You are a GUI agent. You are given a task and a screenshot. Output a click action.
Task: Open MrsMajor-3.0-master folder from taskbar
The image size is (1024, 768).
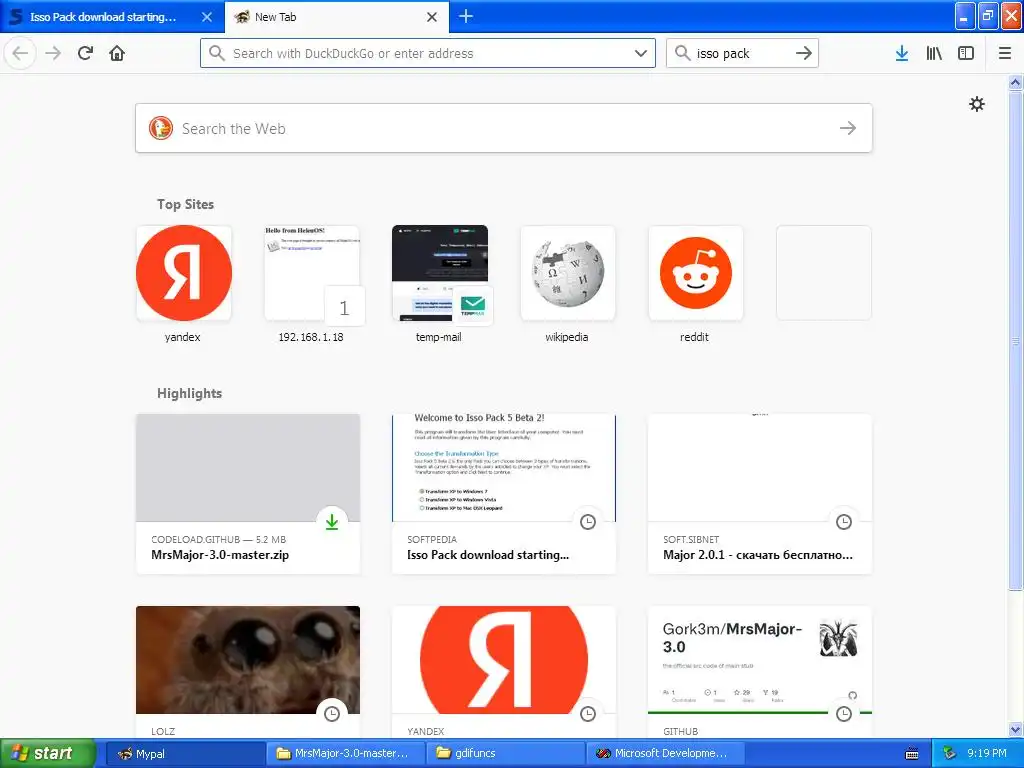[x=346, y=753]
